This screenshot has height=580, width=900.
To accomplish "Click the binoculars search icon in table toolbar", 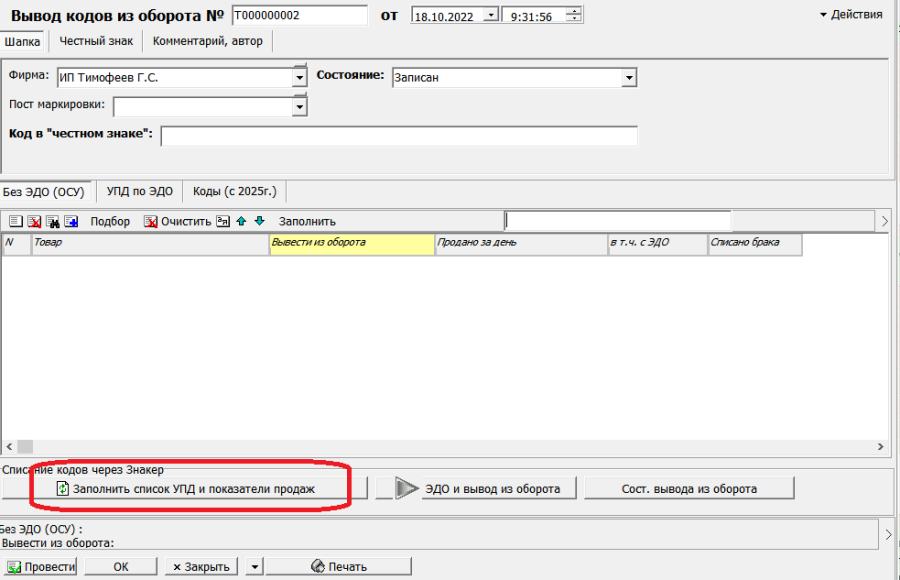I will 52,221.
